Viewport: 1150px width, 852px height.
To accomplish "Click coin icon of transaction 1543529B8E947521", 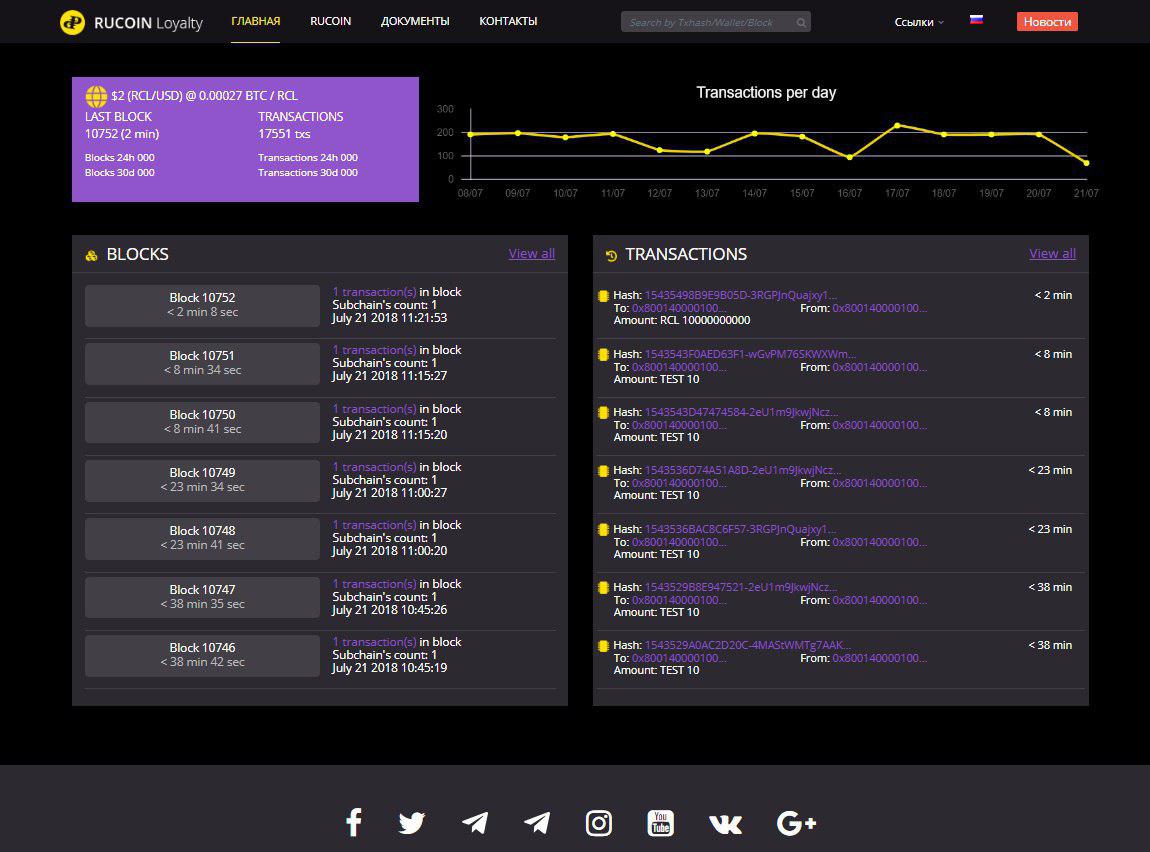I will [x=603, y=587].
